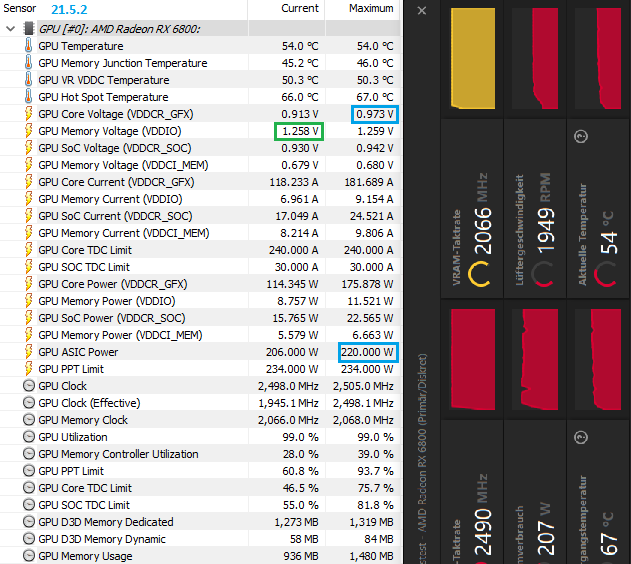Click the 0.973 V maximum core voltage value
Image resolution: width=631 pixels, height=564 pixels.
point(375,114)
